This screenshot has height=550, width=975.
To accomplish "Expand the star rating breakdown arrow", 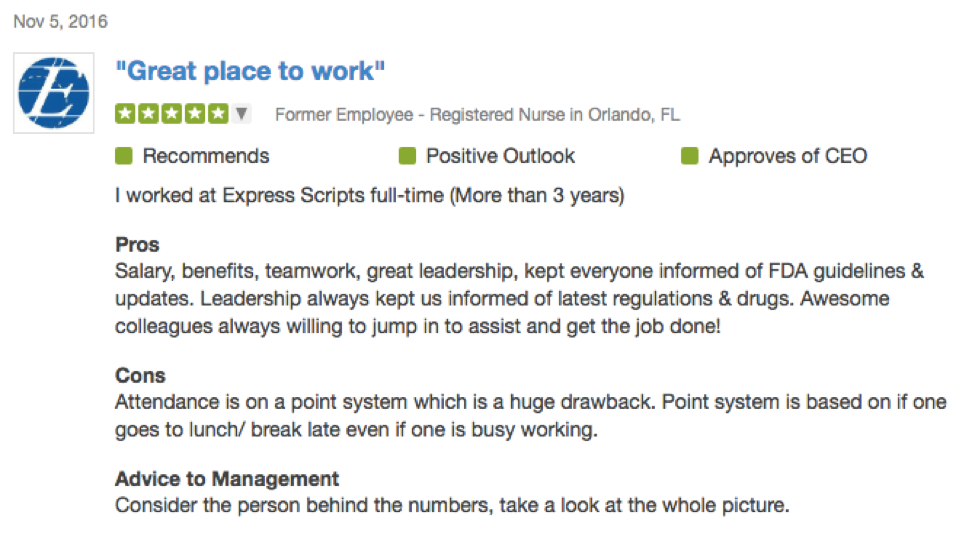I will point(241,113).
